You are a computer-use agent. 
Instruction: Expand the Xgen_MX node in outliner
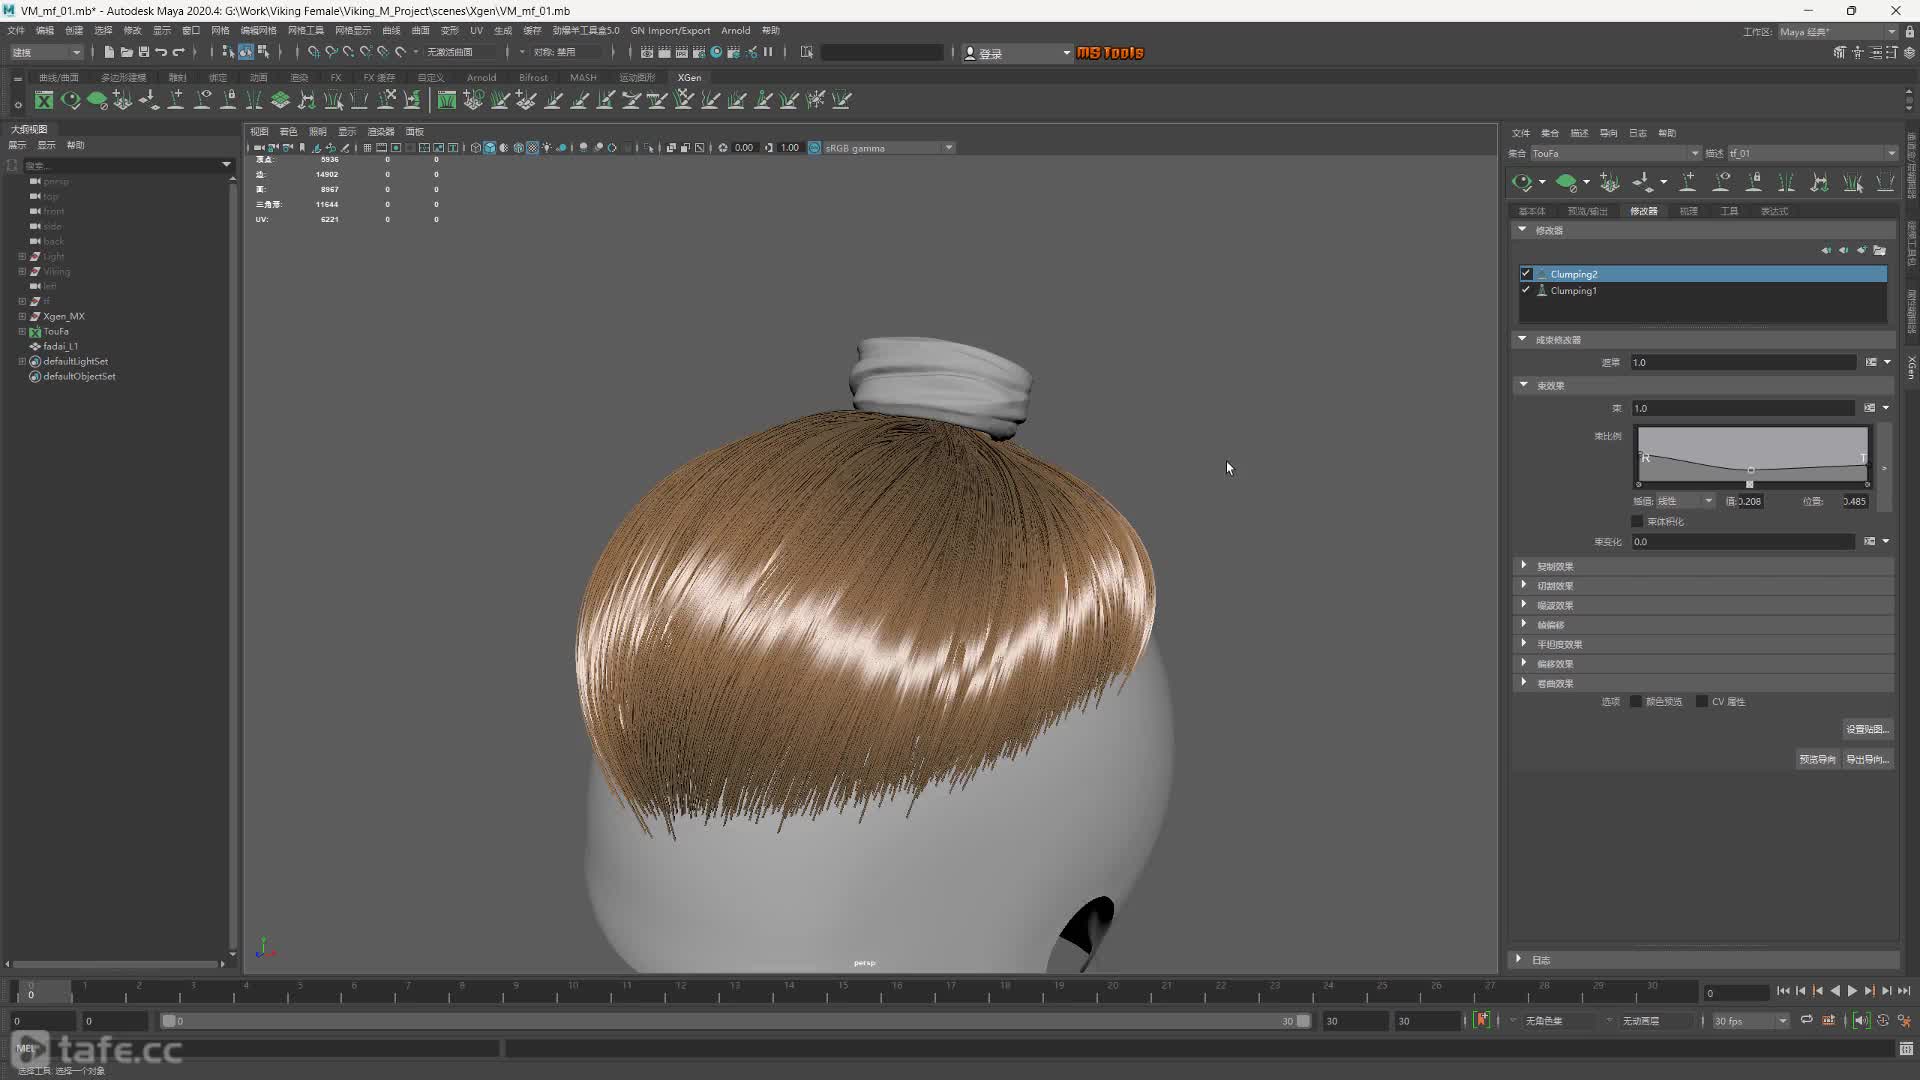(x=22, y=316)
